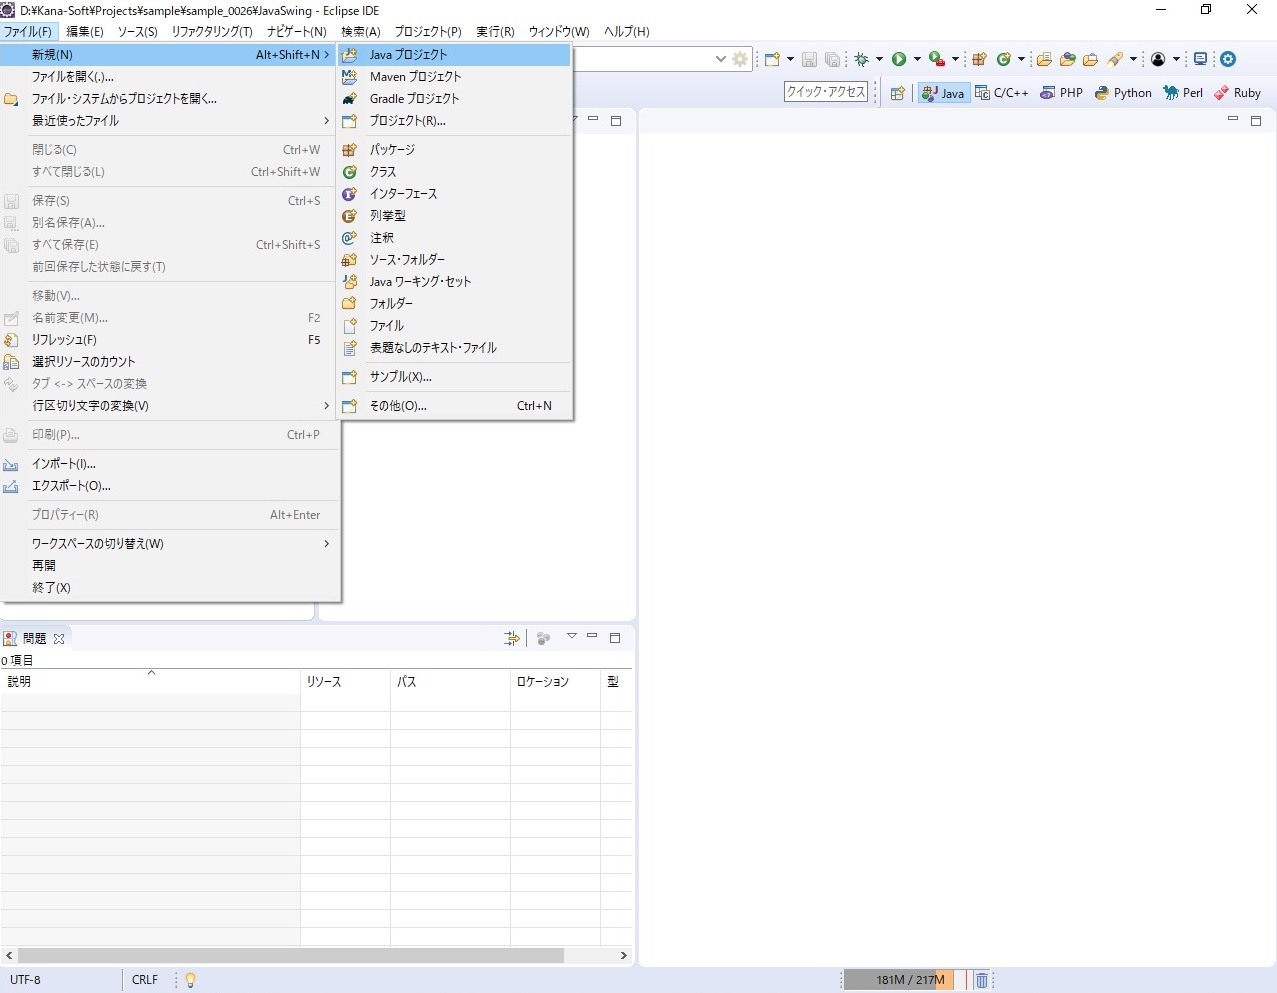
Task: Switch to the Perl perspective
Action: [x=1183, y=93]
